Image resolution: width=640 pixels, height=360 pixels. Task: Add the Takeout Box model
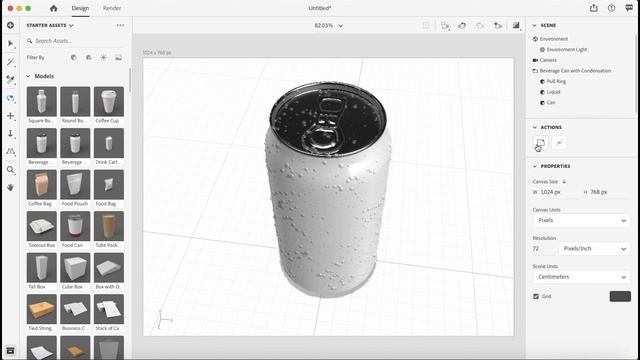pyautogui.click(x=42, y=226)
